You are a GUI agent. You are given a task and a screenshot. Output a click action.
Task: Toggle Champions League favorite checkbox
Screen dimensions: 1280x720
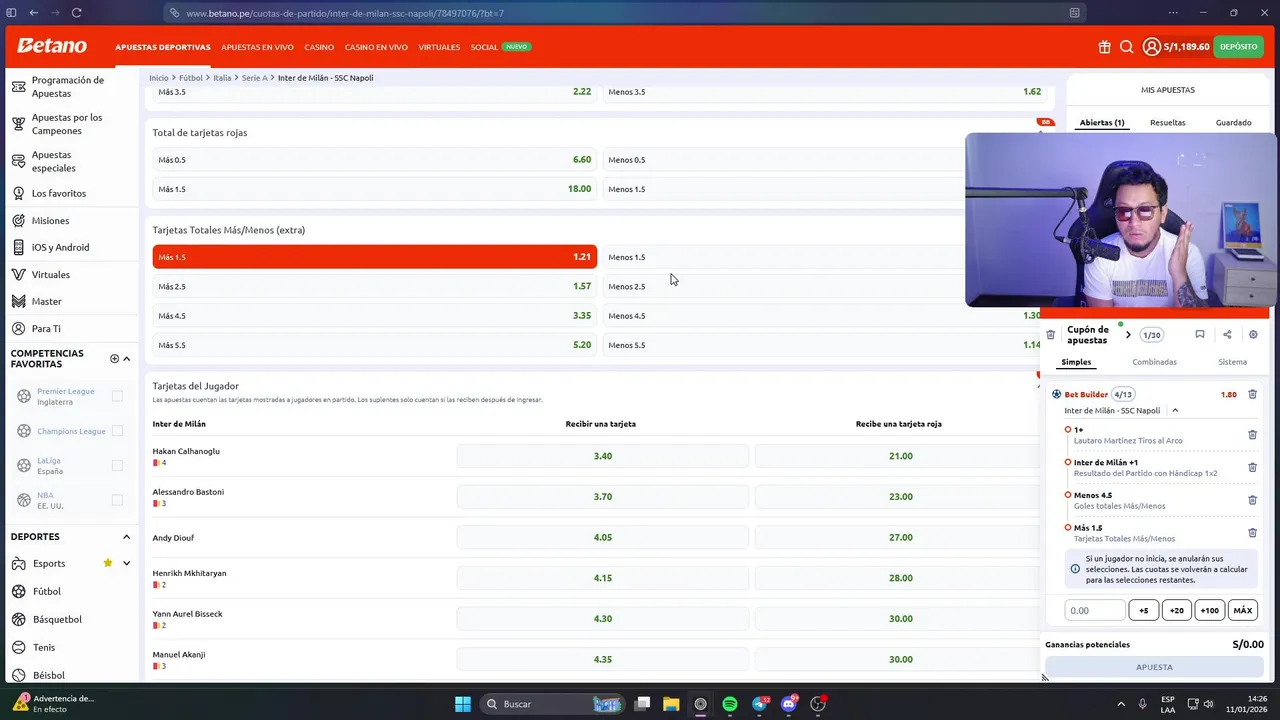[x=117, y=431]
